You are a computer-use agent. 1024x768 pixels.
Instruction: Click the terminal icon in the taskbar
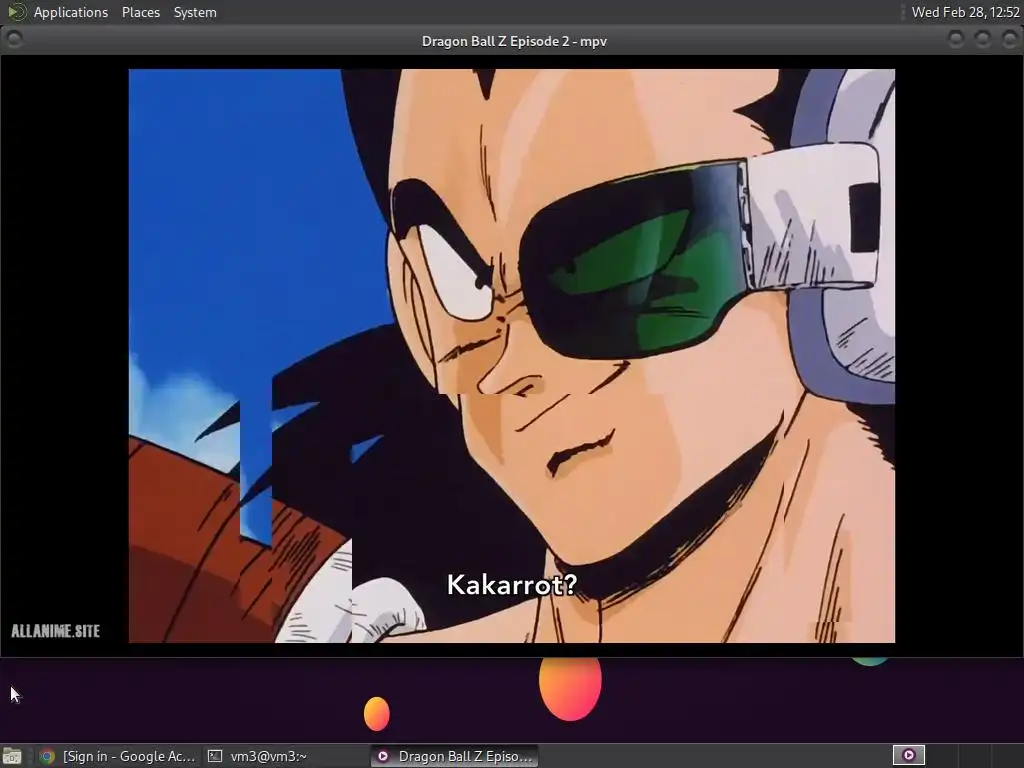click(x=214, y=756)
